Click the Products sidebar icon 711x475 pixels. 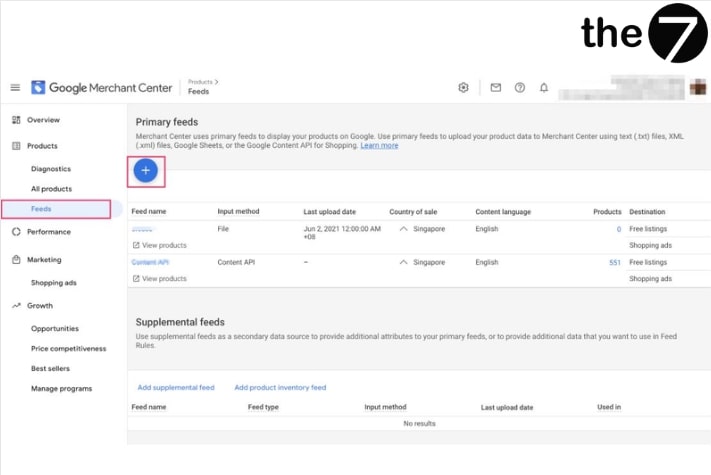tap(16, 146)
